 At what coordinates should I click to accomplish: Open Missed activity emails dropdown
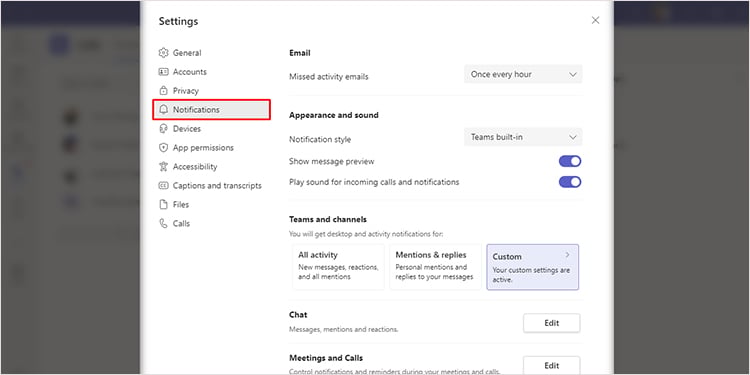[523, 74]
